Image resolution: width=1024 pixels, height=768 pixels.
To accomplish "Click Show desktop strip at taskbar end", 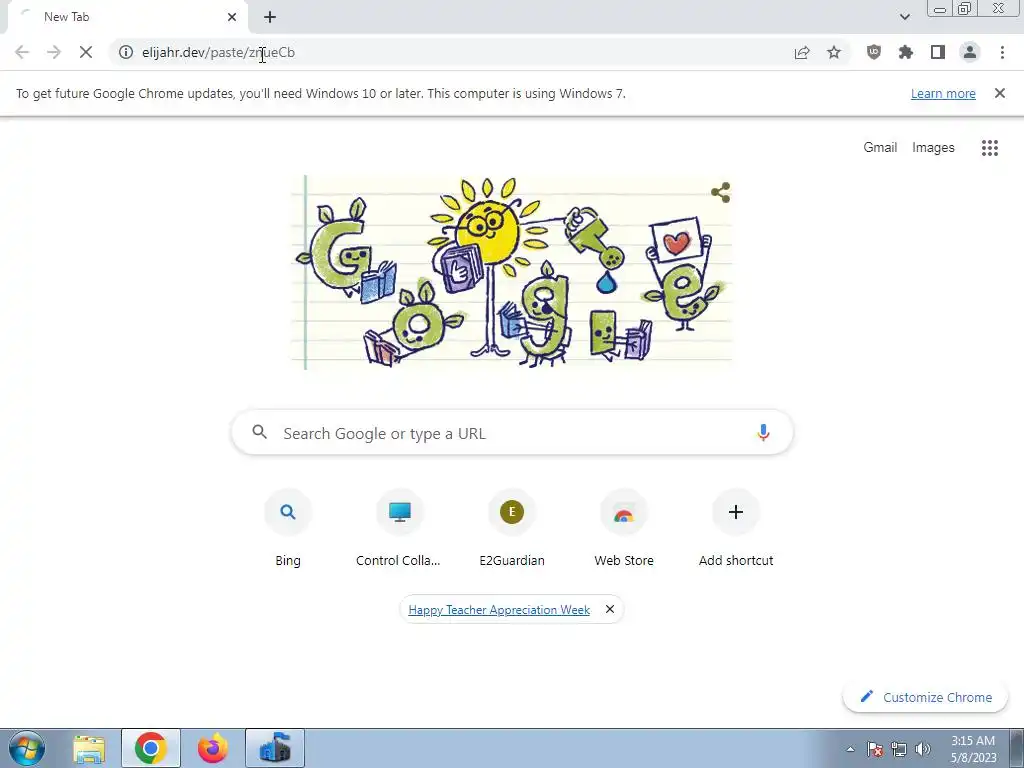I will coord(1017,748).
